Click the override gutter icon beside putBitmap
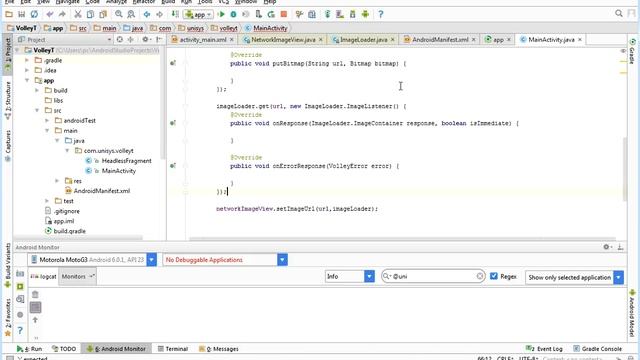Viewport: 640px width, 360px height. coord(173,63)
